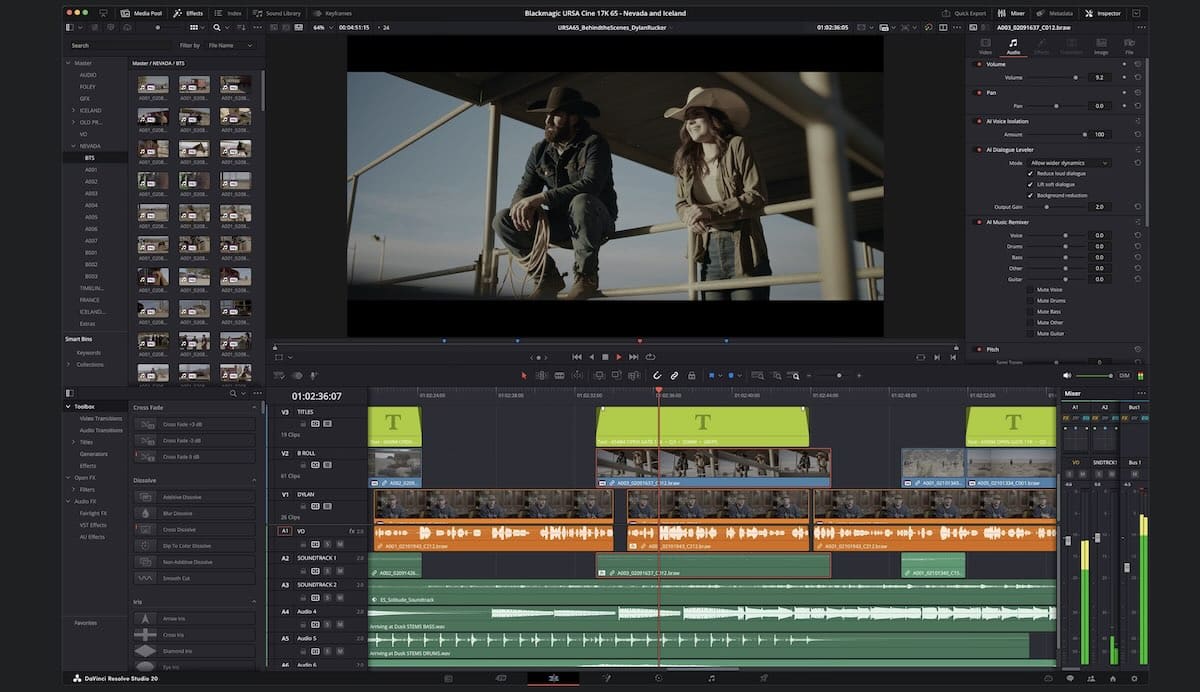Click the ES_Solitude_Soundtrack audio clip

[712, 592]
